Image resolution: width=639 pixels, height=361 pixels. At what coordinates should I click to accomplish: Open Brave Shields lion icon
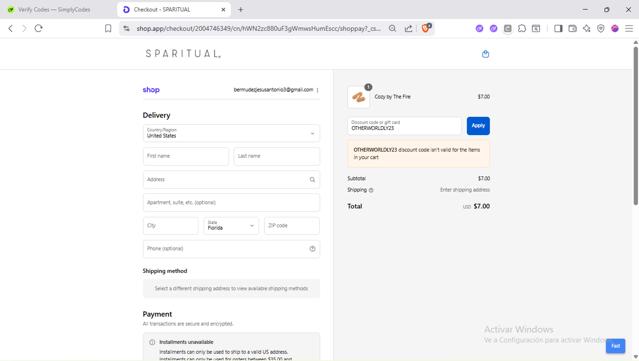(x=426, y=28)
